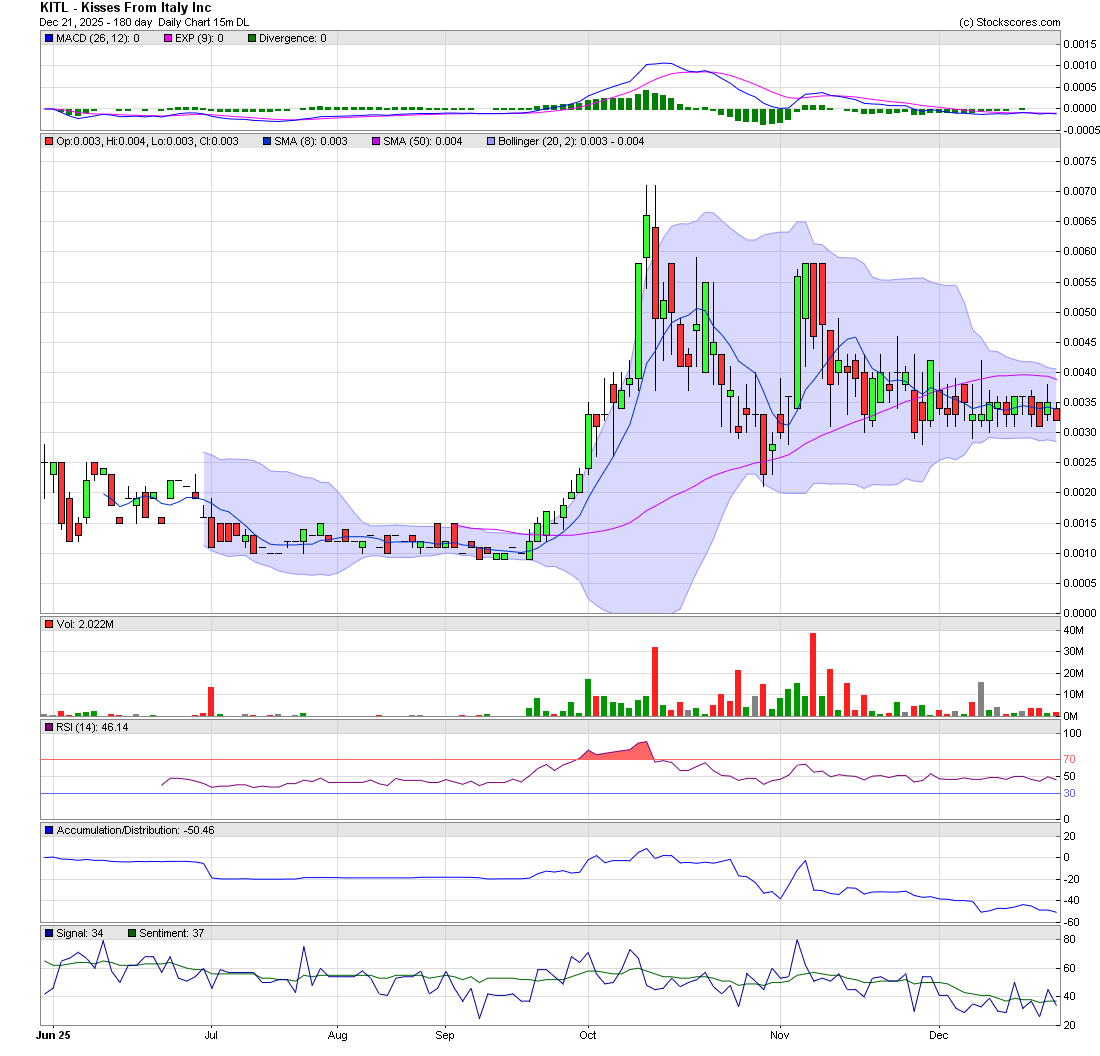Click the 80 Signal panel axis label

pos(1070,940)
